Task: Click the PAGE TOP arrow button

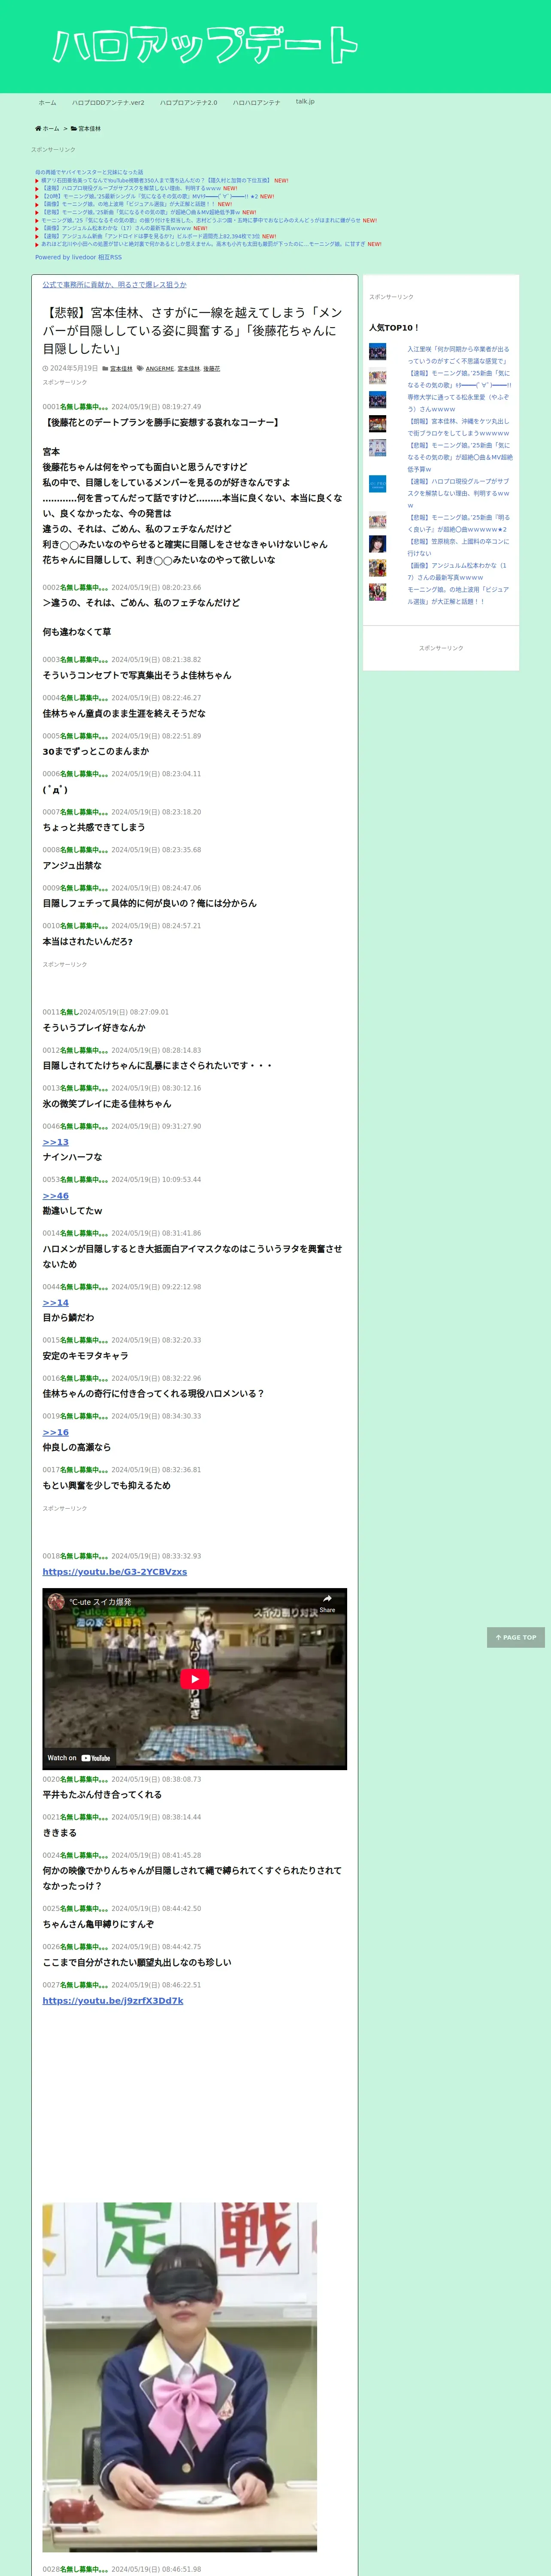Action: point(516,1637)
